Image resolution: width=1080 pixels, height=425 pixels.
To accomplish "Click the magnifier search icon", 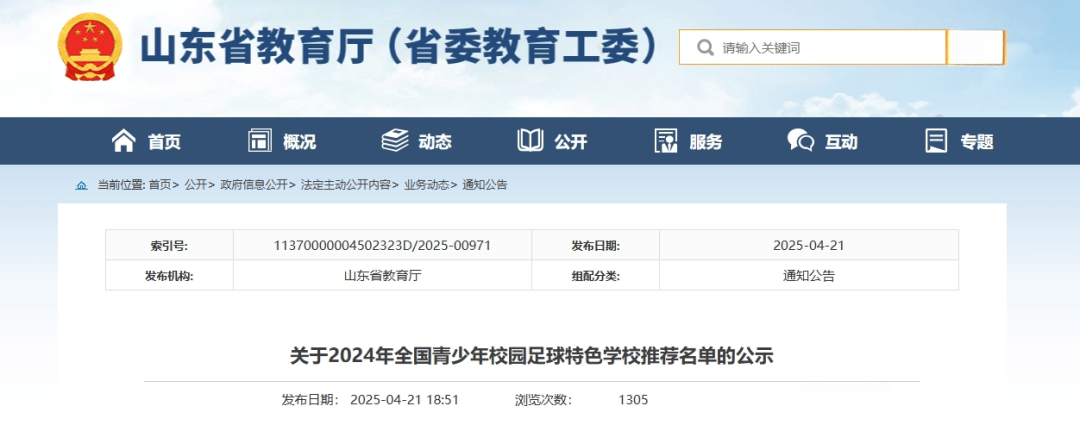I will point(705,48).
